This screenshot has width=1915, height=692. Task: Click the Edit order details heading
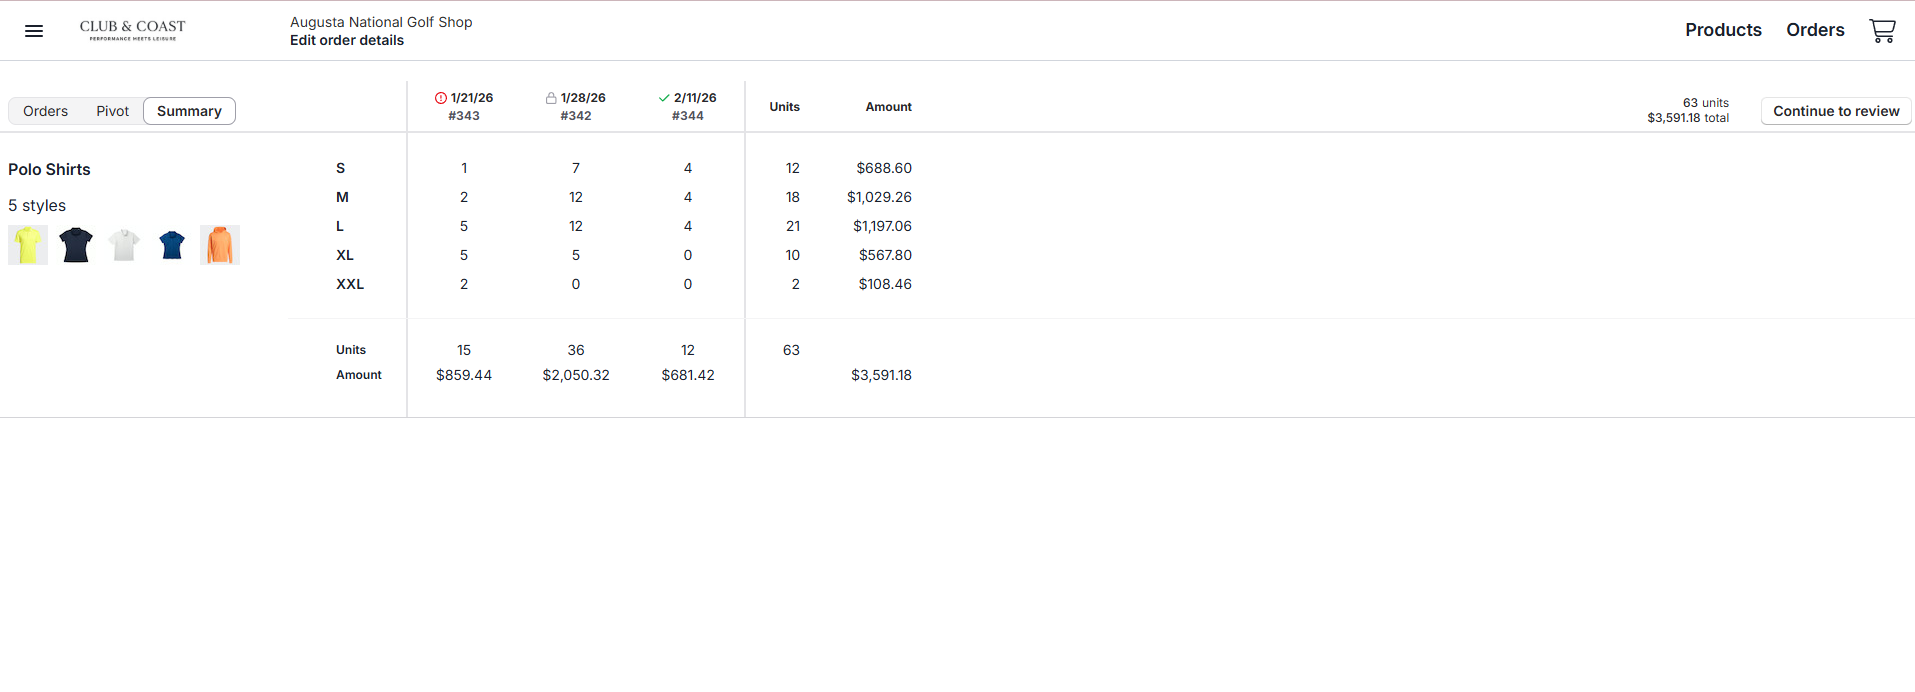[x=347, y=40]
